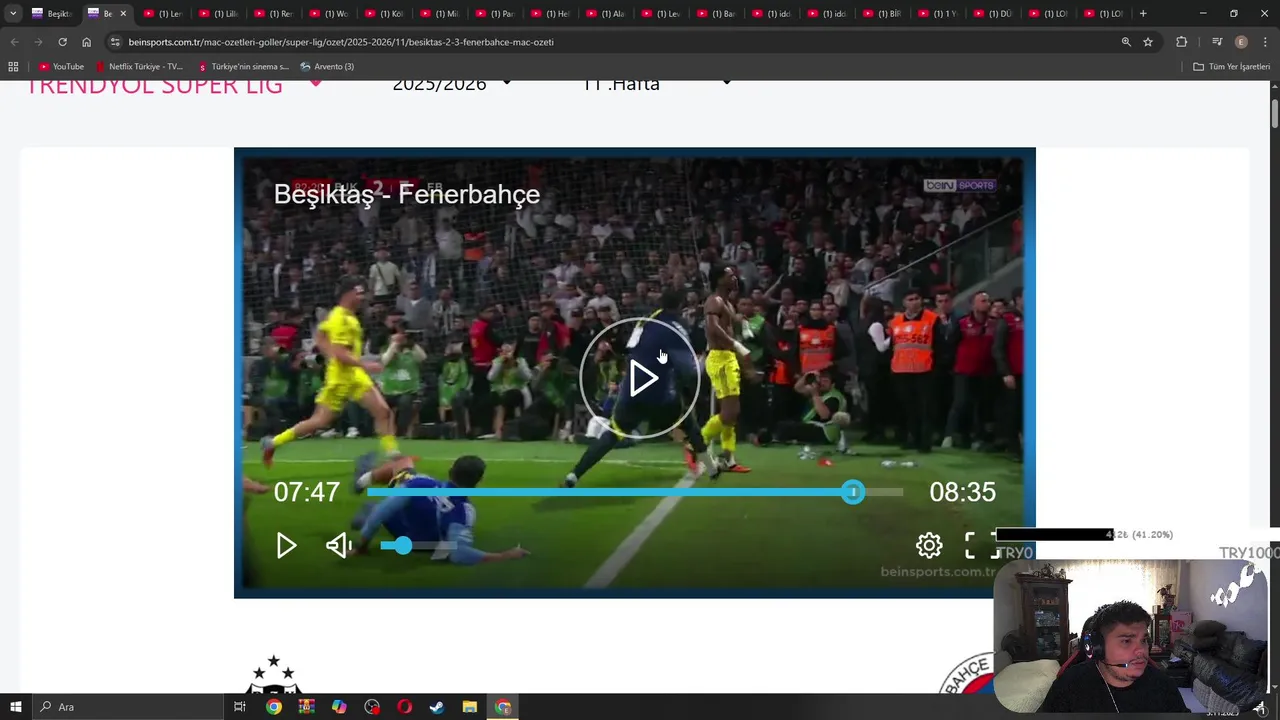Mute the video using the speaker icon
The height and width of the screenshot is (720, 1280).
pos(339,545)
